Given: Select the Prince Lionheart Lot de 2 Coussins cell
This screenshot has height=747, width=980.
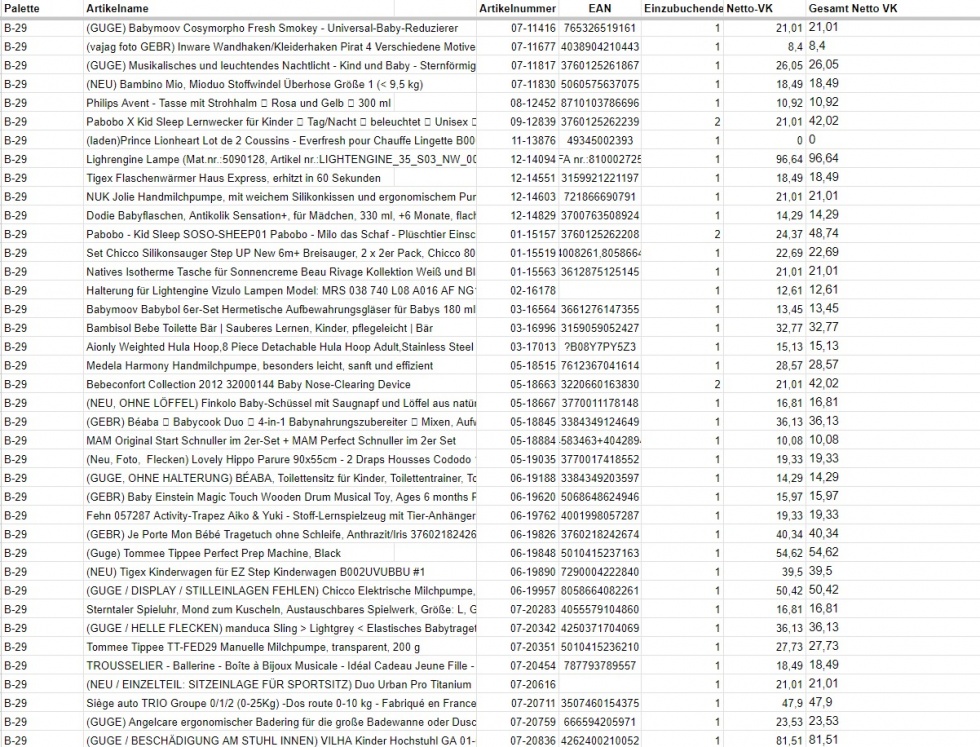Looking at the screenshot, I should (281, 141).
